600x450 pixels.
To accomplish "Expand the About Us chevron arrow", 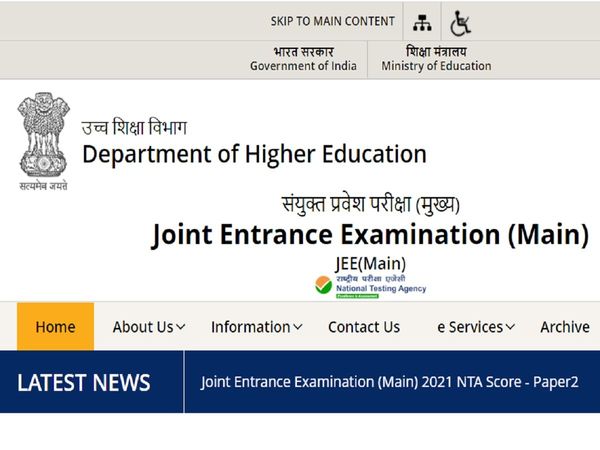I will coord(181,327).
